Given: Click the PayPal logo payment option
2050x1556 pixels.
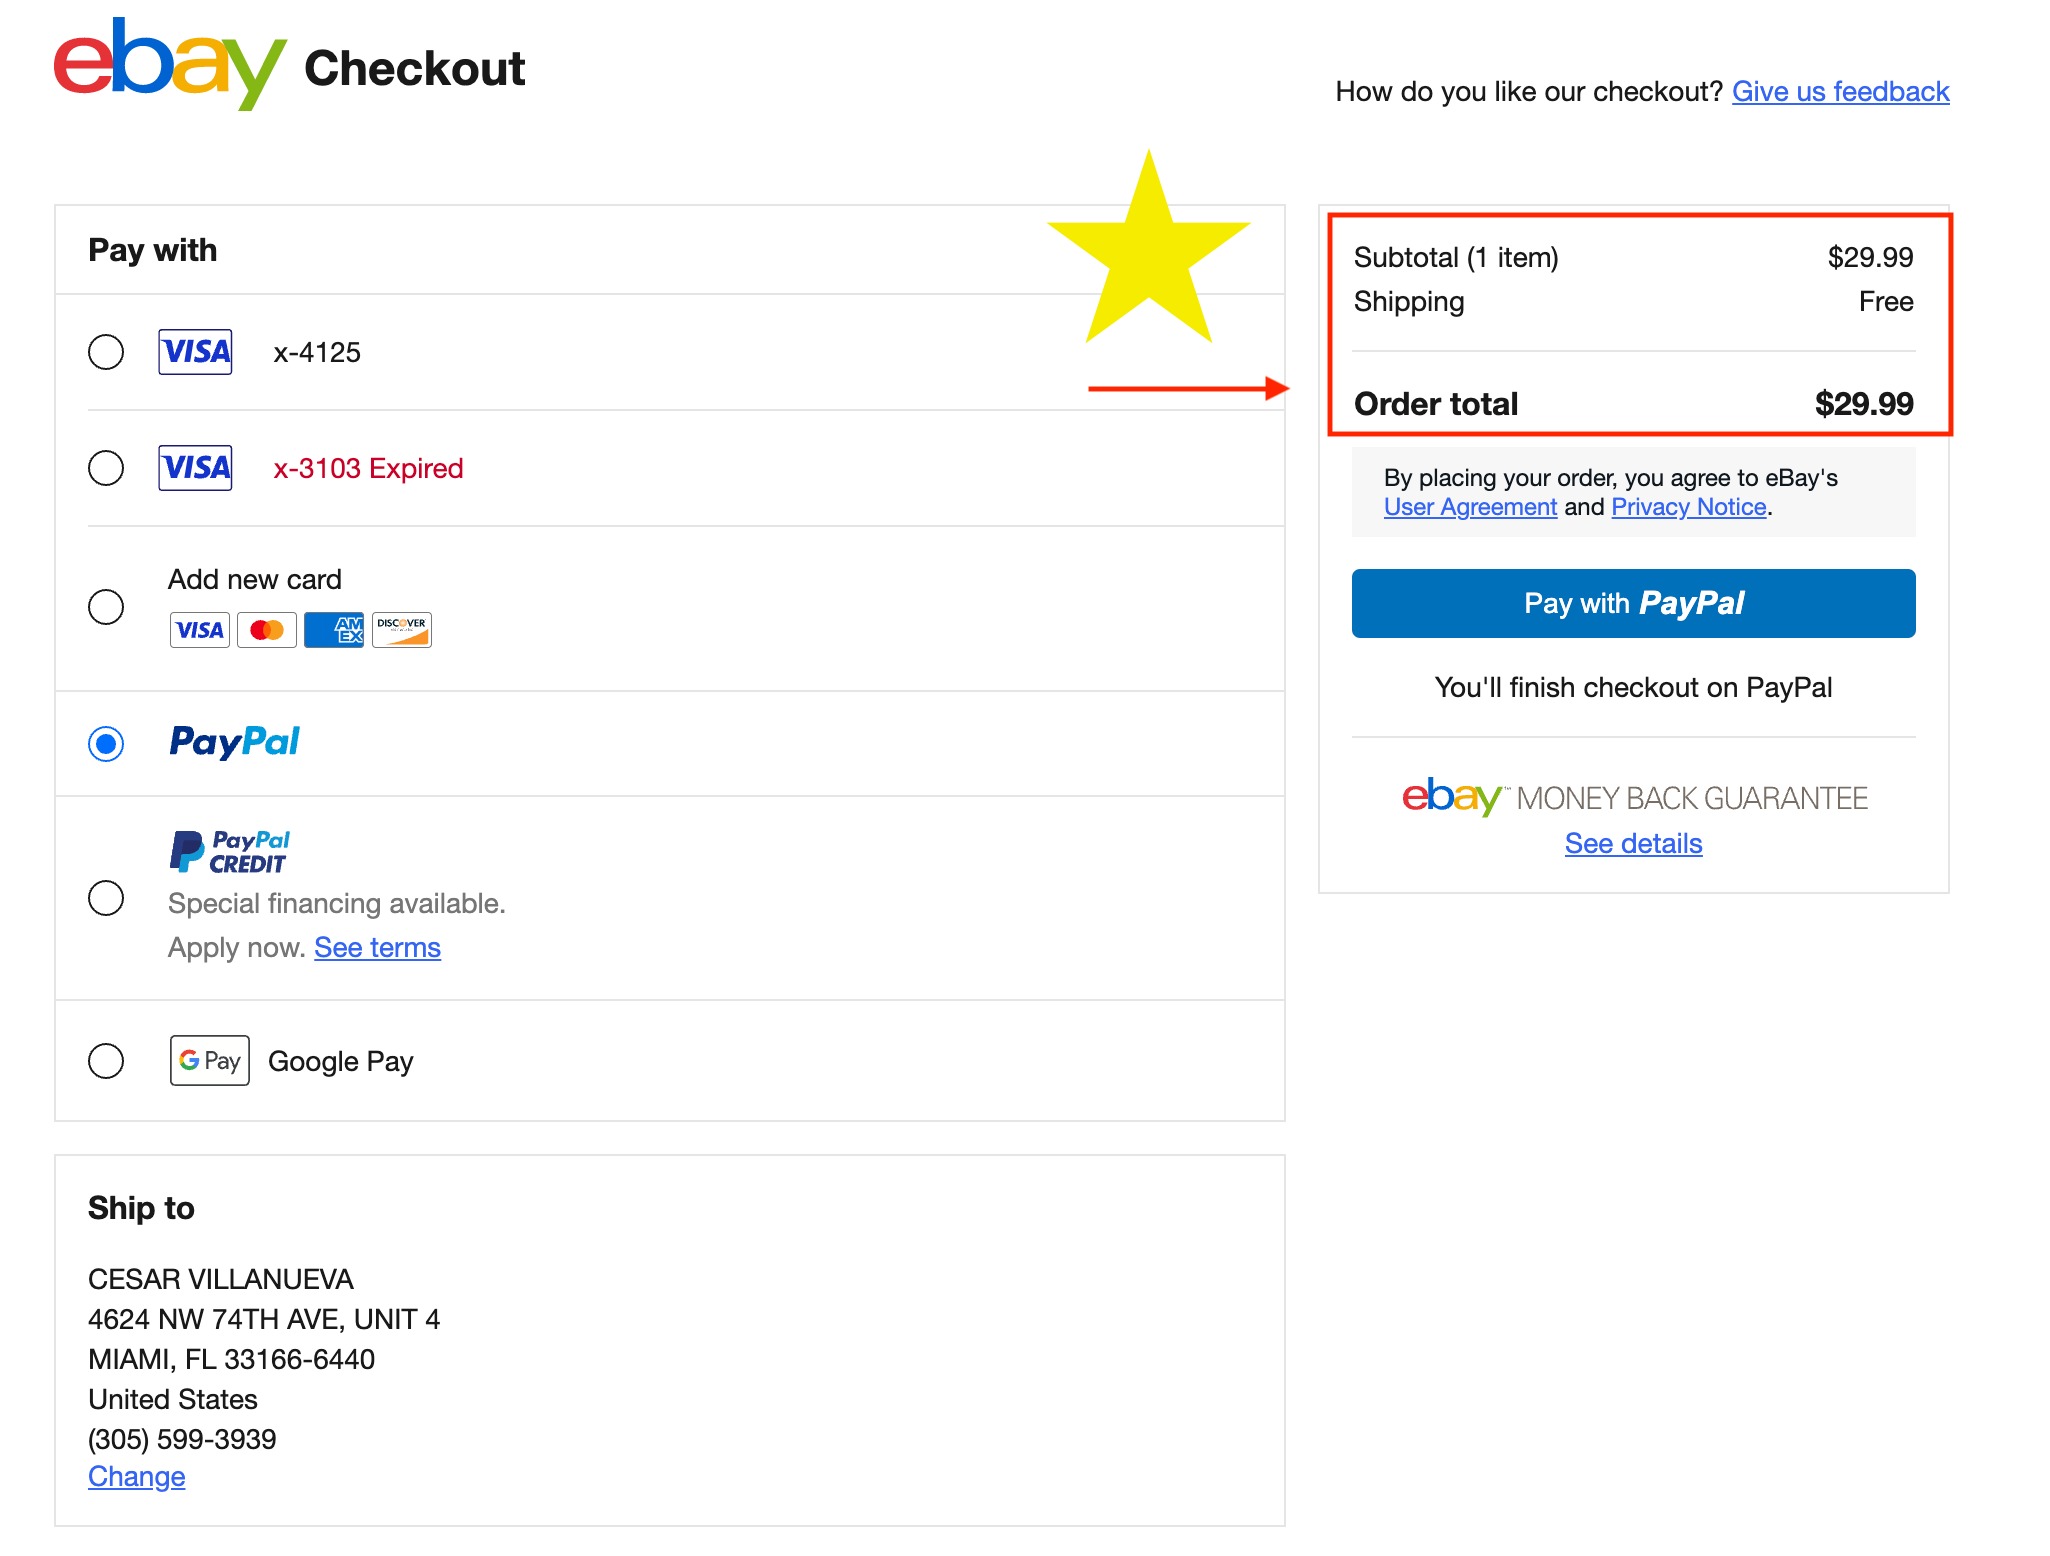Looking at the screenshot, I should click(234, 742).
